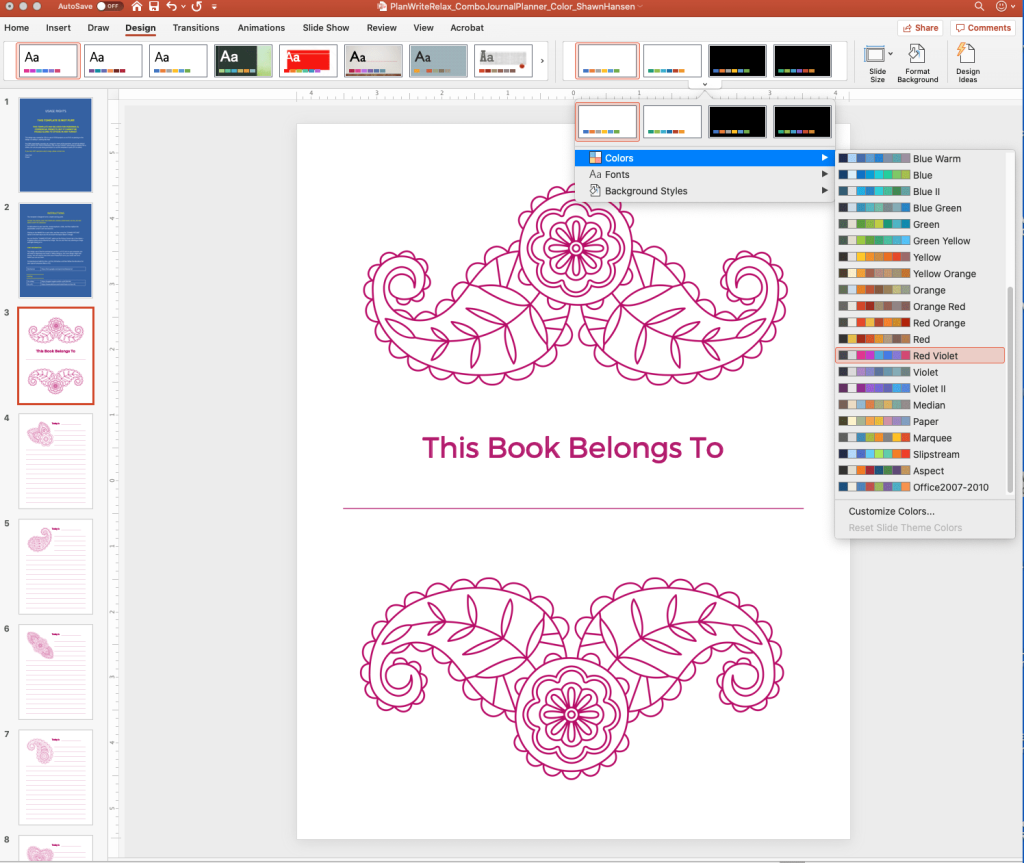1024x863 pixels.
Task: Choose the Blue Warm color scheme
Action: tap(920, 159)
